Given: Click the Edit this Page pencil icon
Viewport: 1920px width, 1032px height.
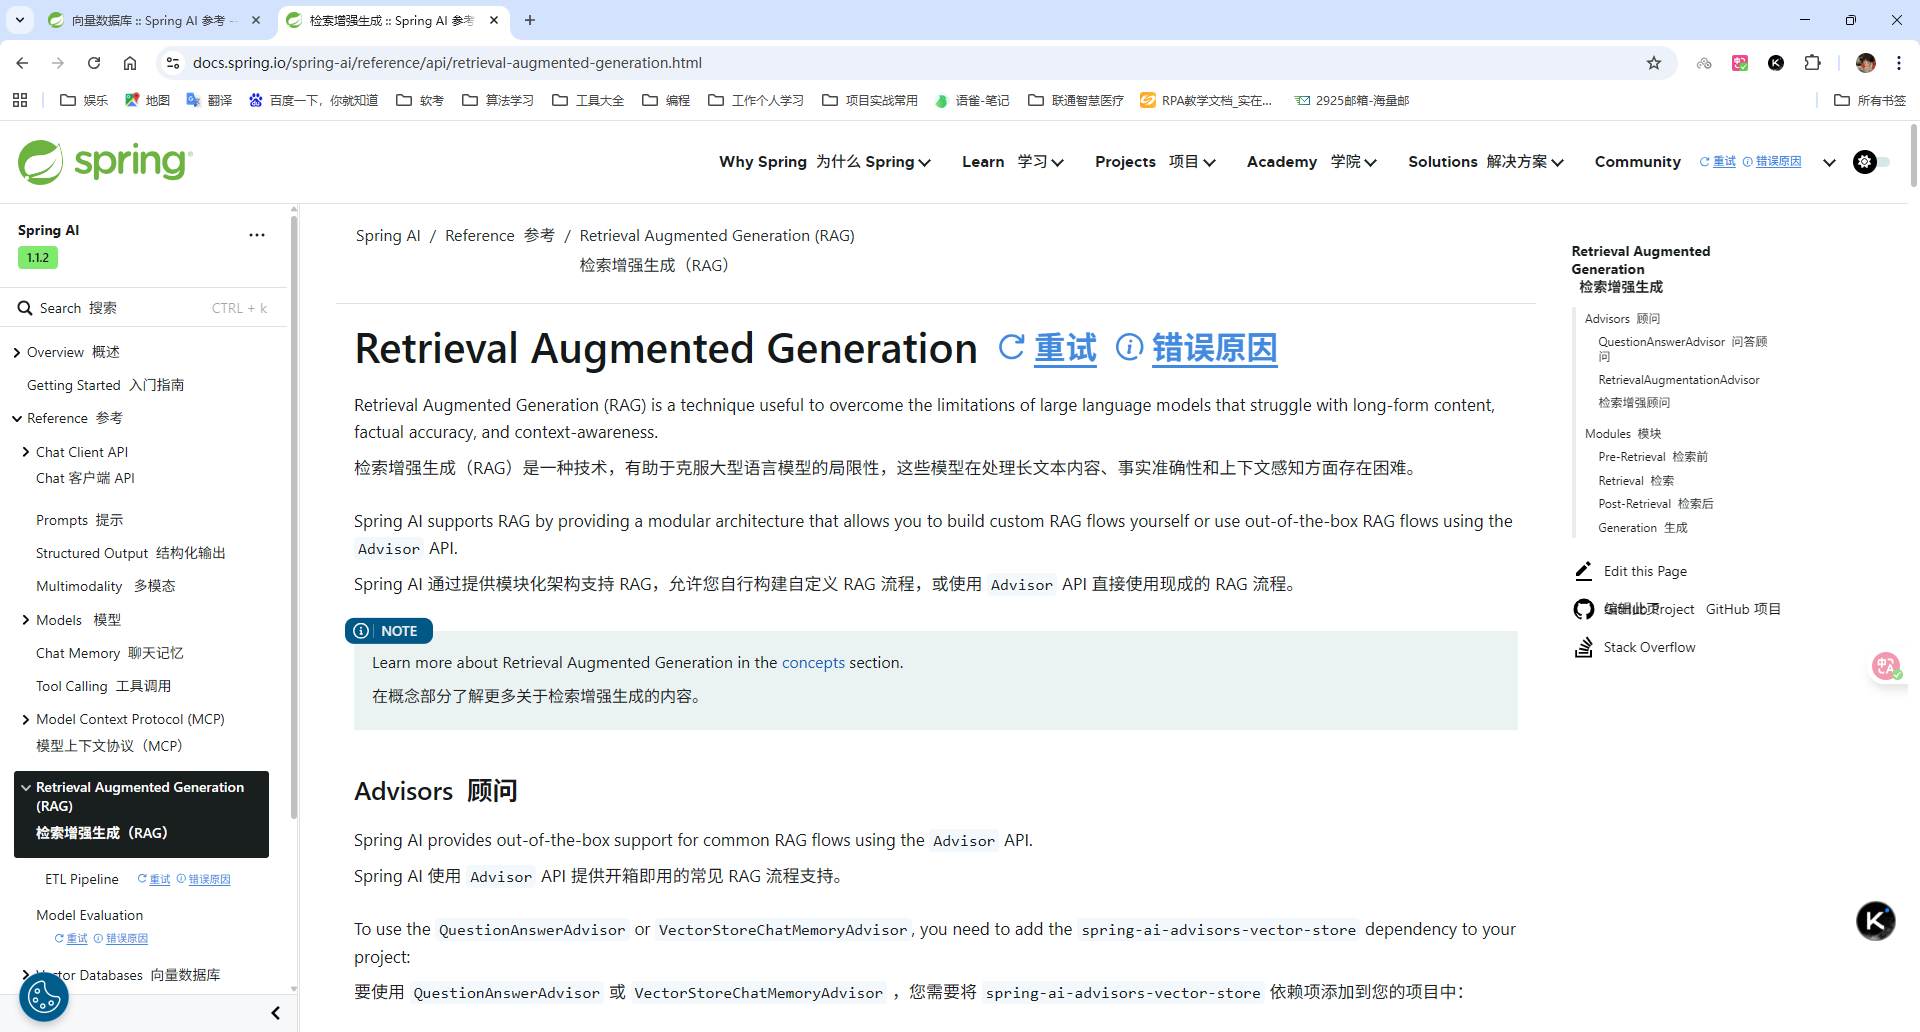Looking at the screenshot, I should [x=1583, y=570].
